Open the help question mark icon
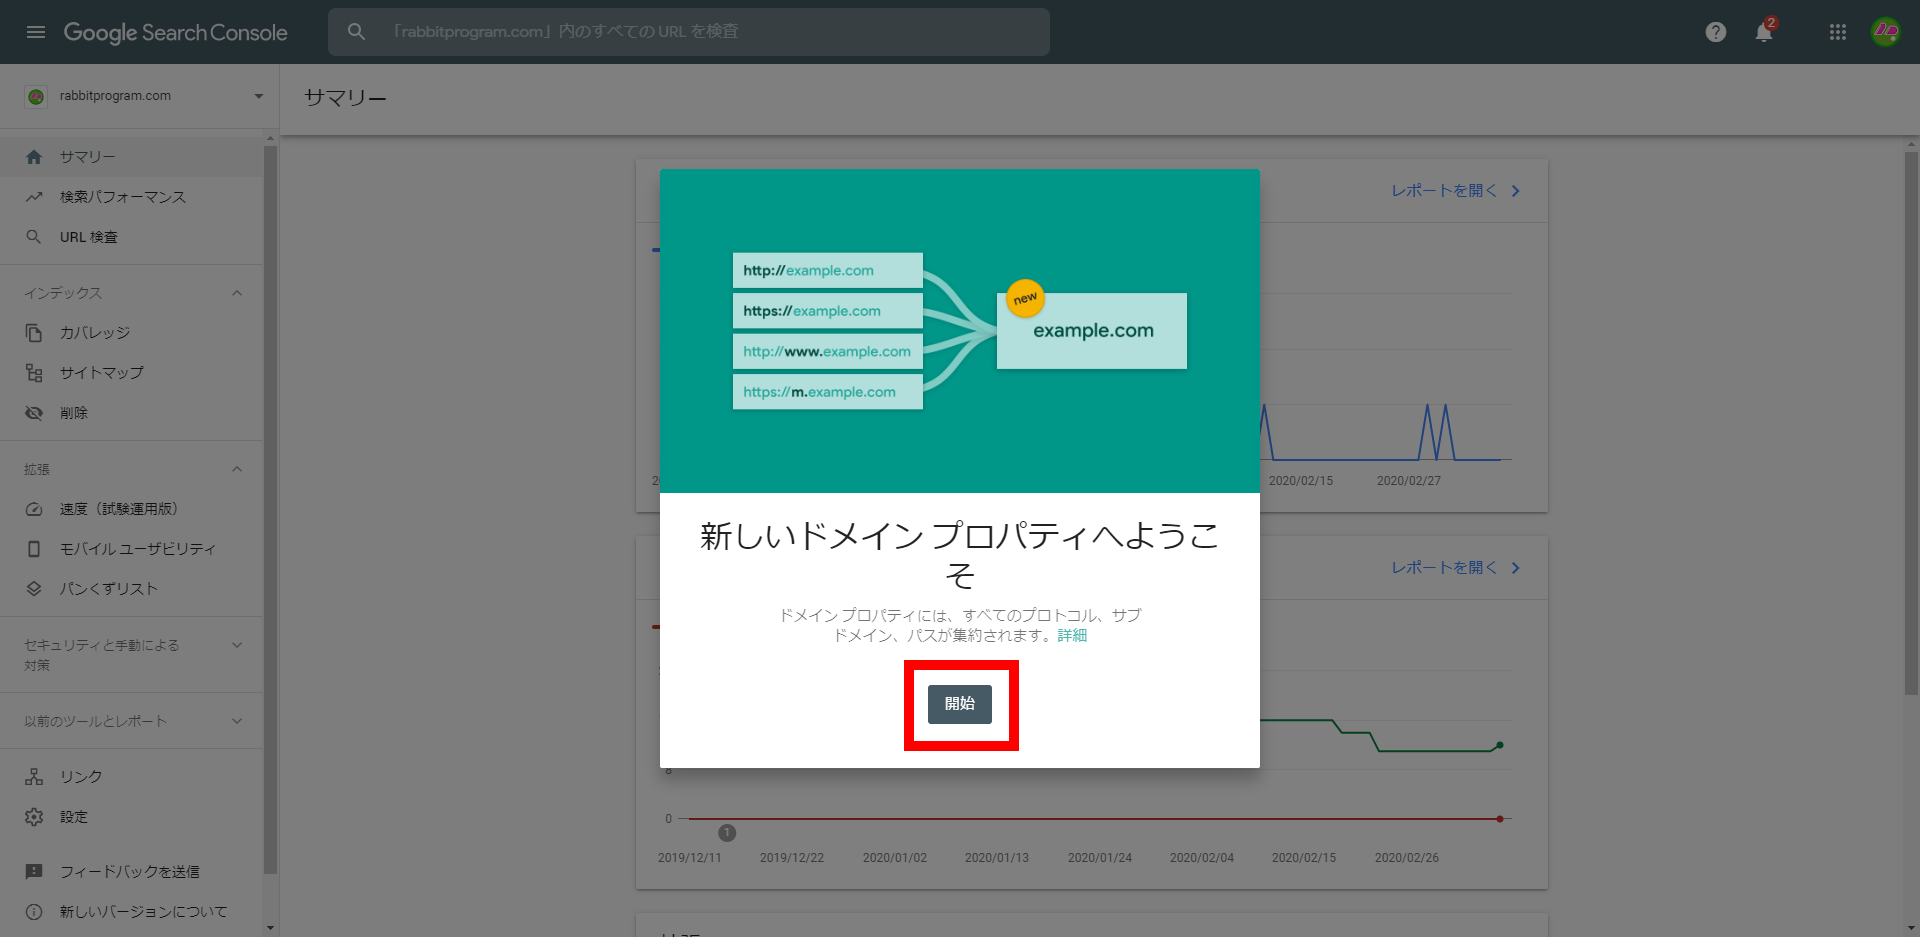The height and width of the screenshot is (937, 1920). pos(1716,32)
